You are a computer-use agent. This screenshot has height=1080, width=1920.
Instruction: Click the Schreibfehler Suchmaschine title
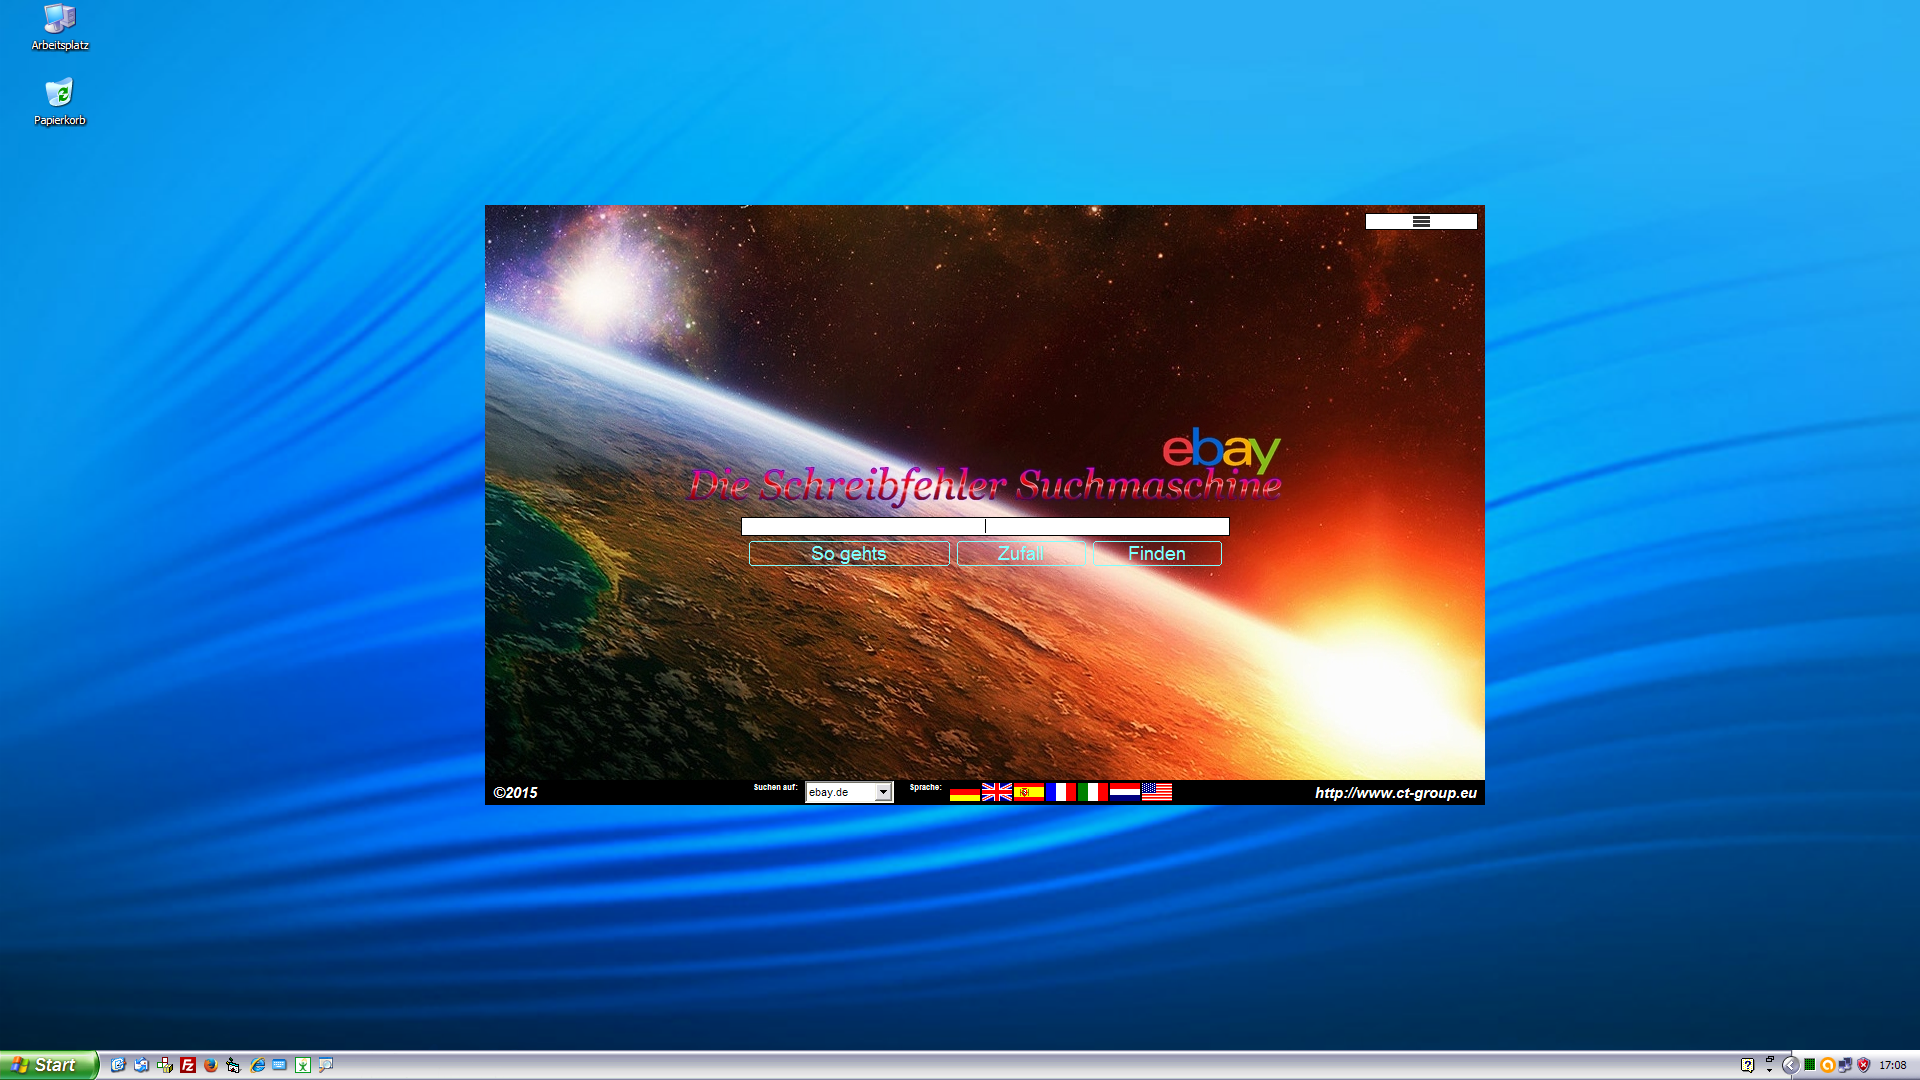tap(985, 485)
